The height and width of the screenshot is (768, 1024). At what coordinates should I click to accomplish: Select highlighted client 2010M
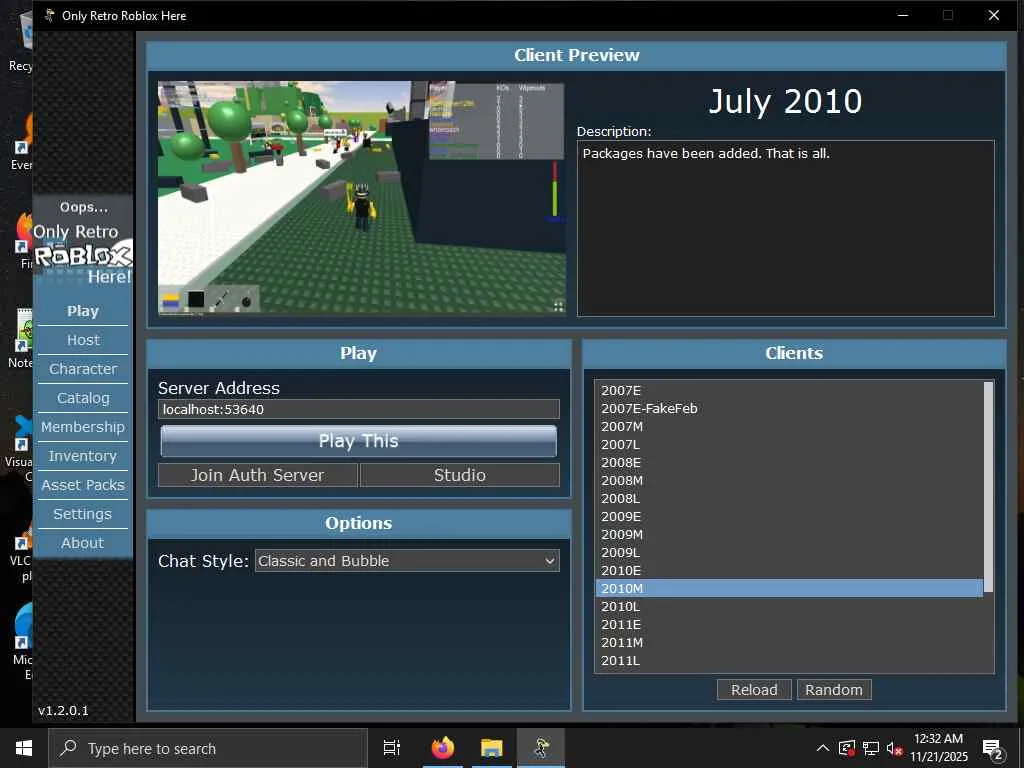coord(789,588)
